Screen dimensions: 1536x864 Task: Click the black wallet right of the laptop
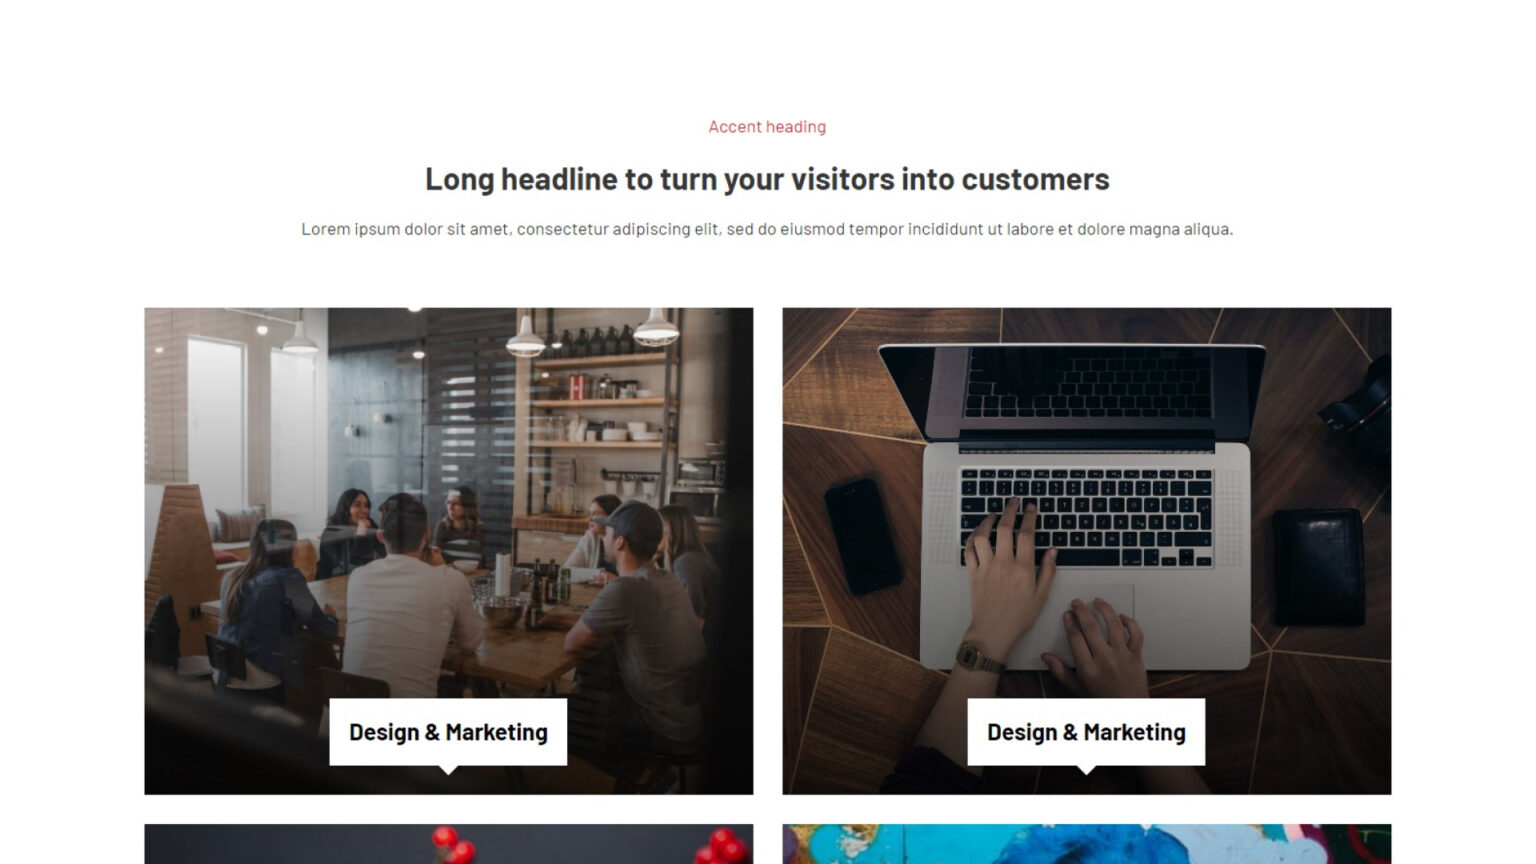coord(1319,567)
